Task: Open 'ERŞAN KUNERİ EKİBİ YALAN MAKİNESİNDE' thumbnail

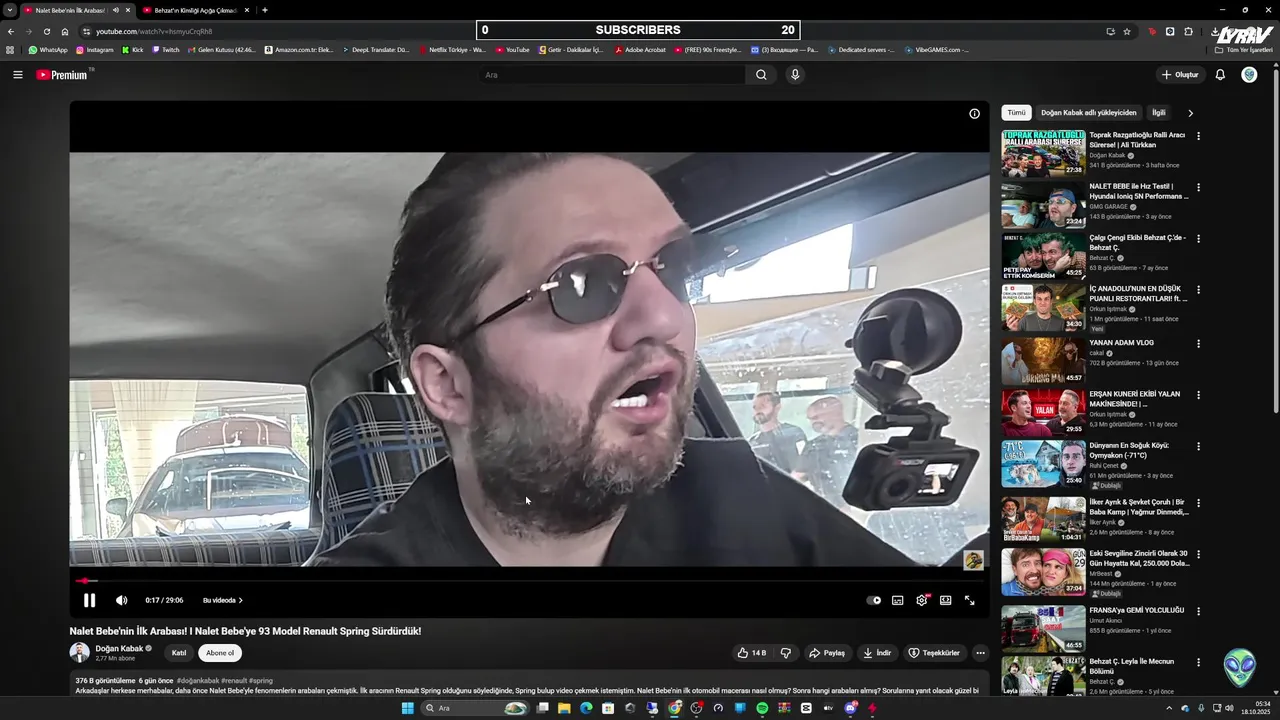Action: coord(1043,412)
